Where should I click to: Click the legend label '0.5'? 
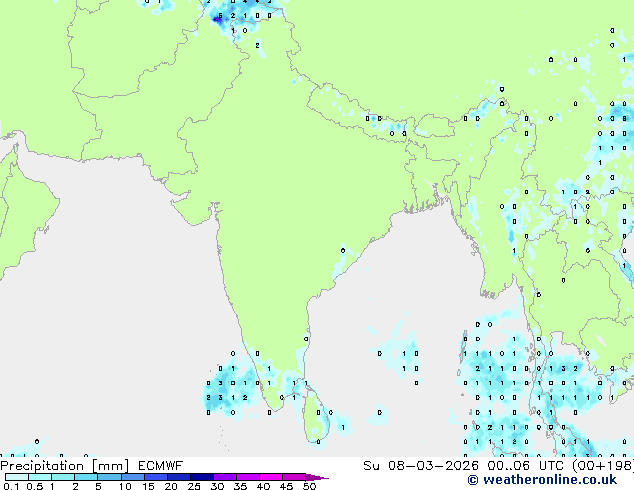pyautogui.click(x=35, y=486)
